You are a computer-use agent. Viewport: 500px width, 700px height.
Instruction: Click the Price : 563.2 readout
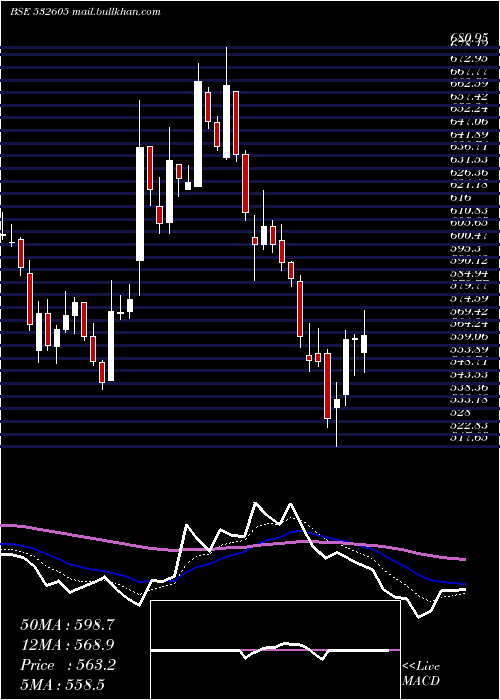click(x=68, y=665)
